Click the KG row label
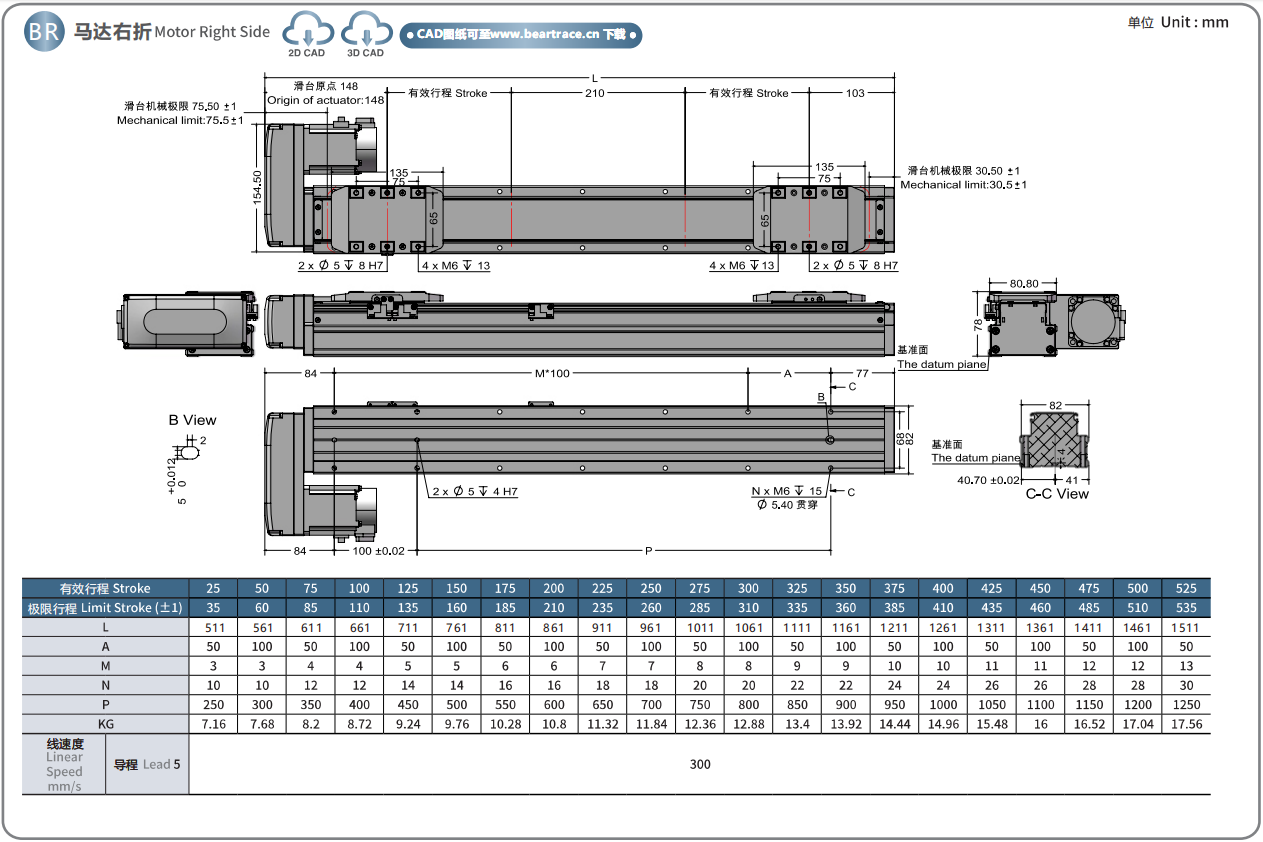1263x842 pixels. pyautogui.click(x=105, y=724)
